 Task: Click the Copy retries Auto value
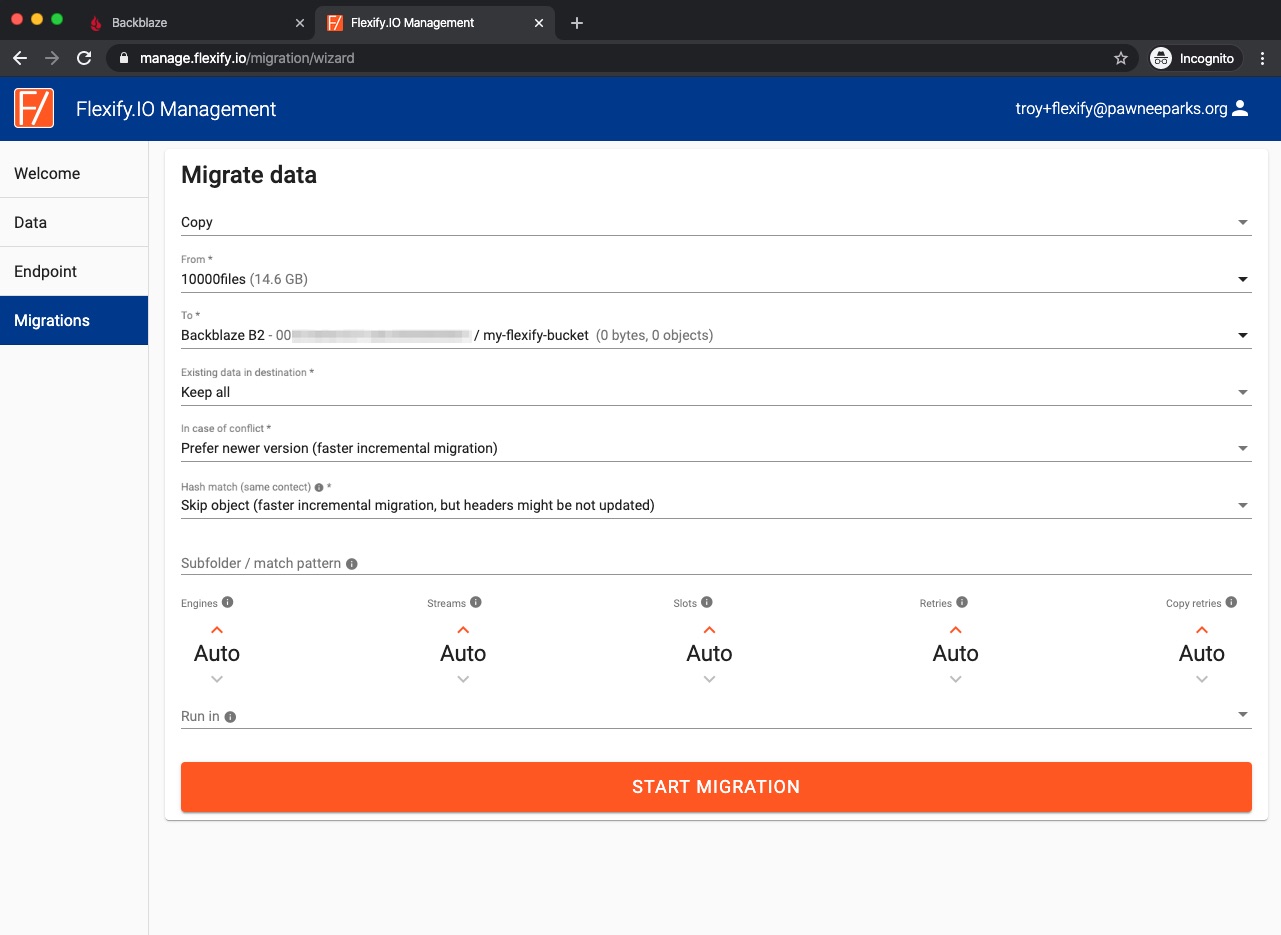click(x=1202, y=653)
